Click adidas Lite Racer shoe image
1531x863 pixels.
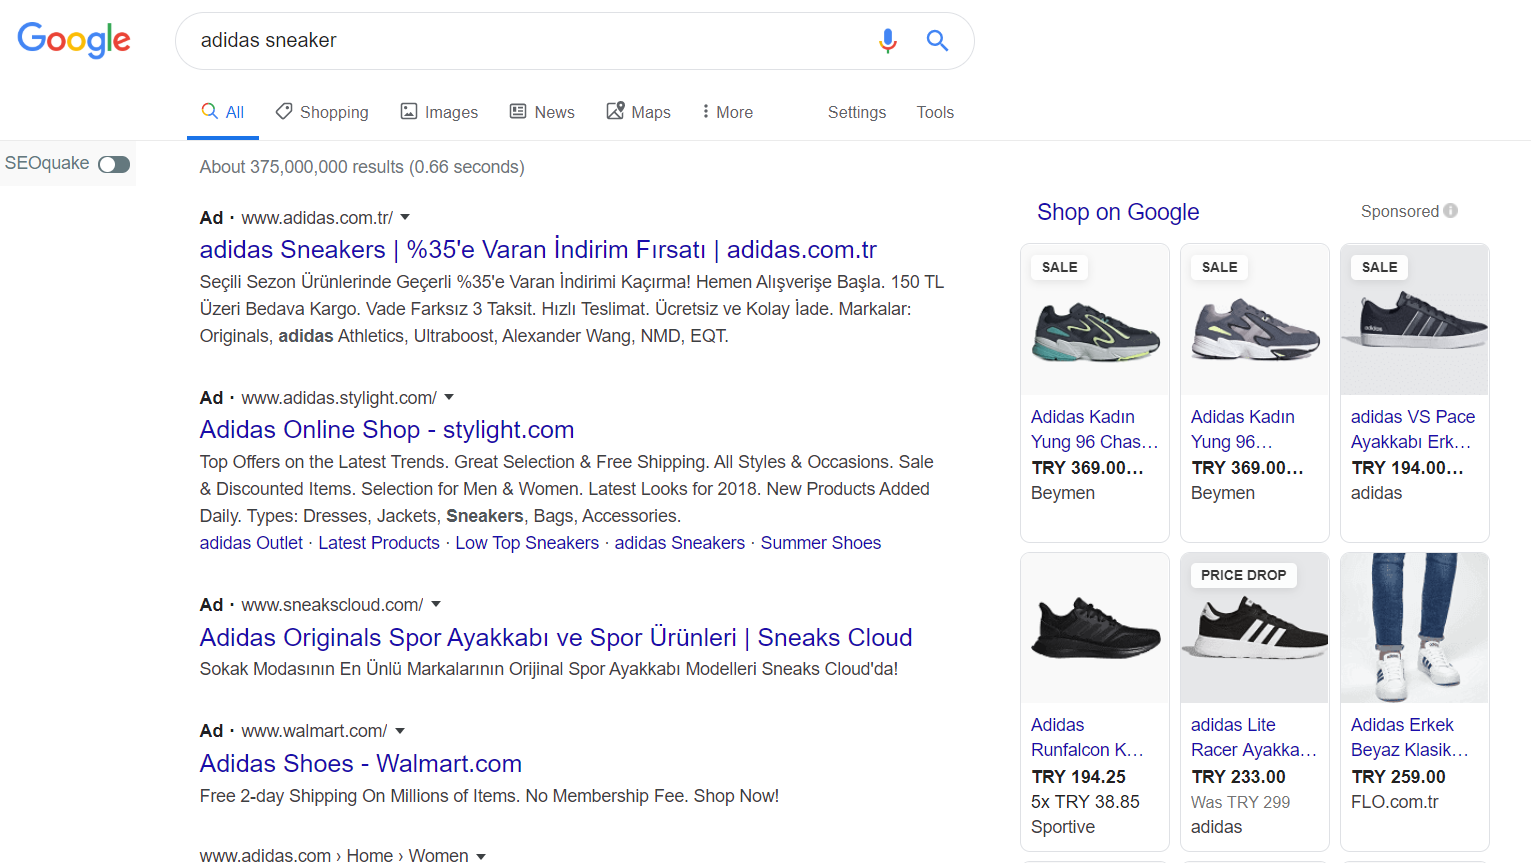pos(1255,628)
